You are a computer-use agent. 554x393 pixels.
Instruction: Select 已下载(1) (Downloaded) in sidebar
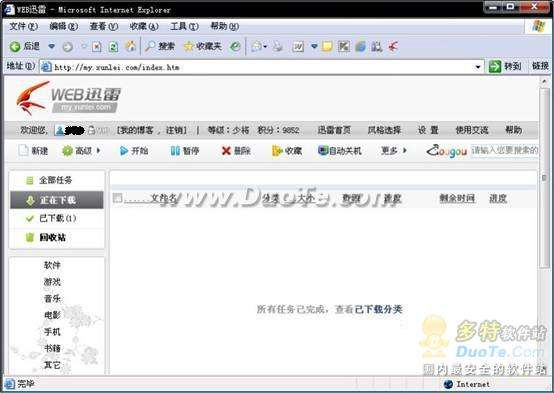[x=57, y=218]
